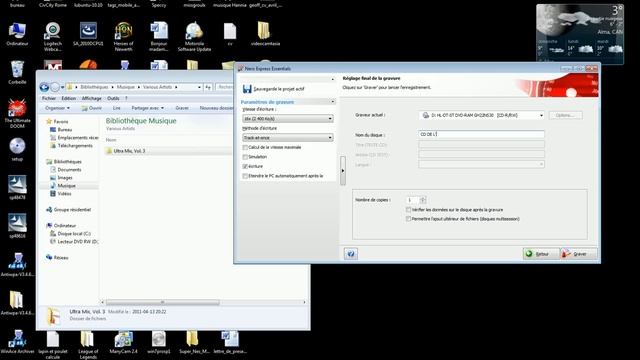The height and width of the screenshot is (360, 640).
Task: Check Permettre l'ajout ultérieur de fichiers
Action: tap(409, 219)
